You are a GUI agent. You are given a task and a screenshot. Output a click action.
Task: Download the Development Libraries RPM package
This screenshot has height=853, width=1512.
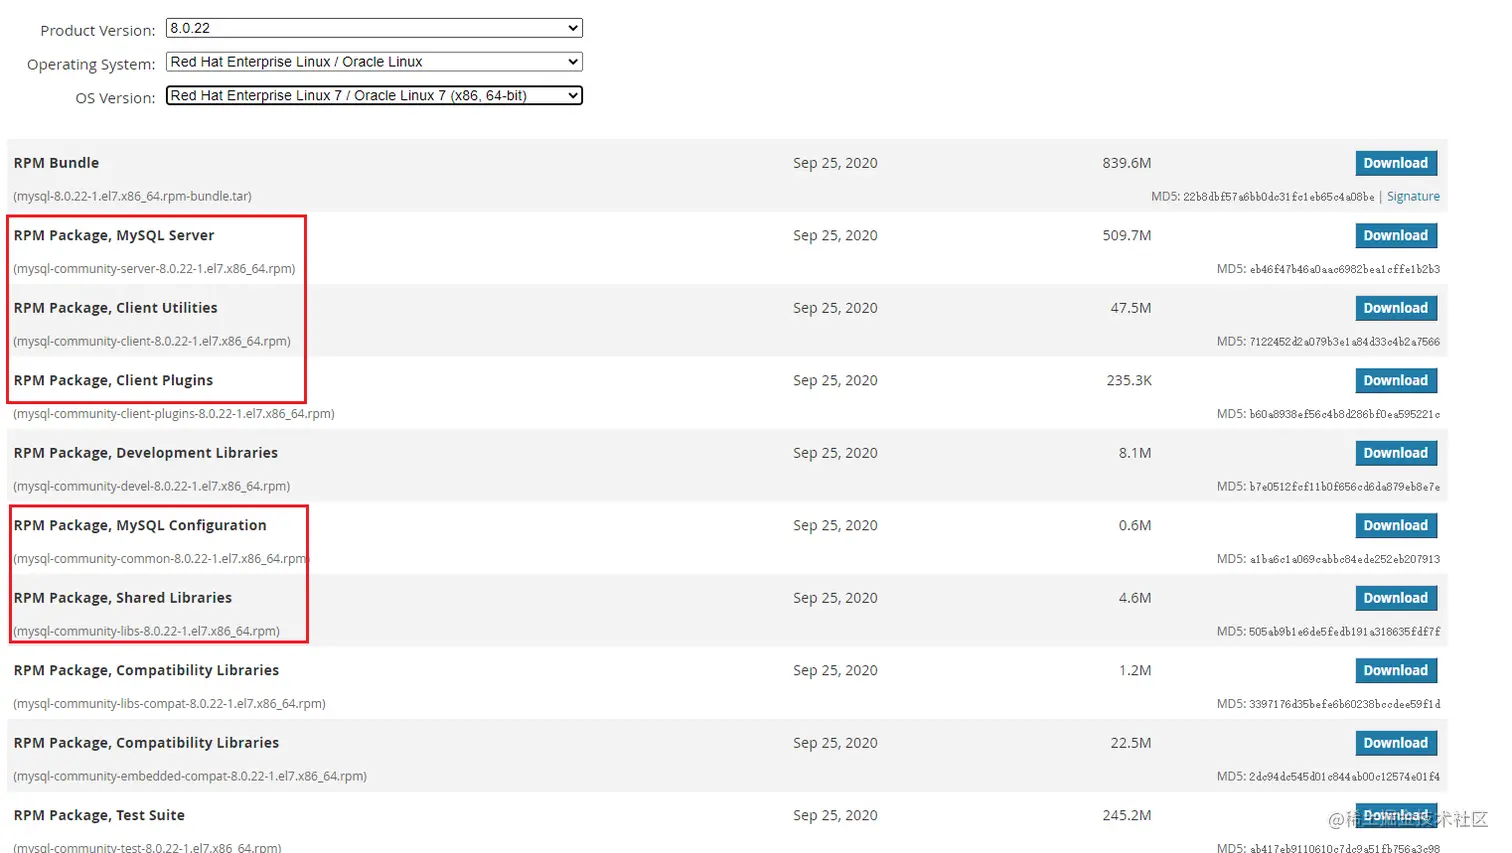[x=1396, y=453]
